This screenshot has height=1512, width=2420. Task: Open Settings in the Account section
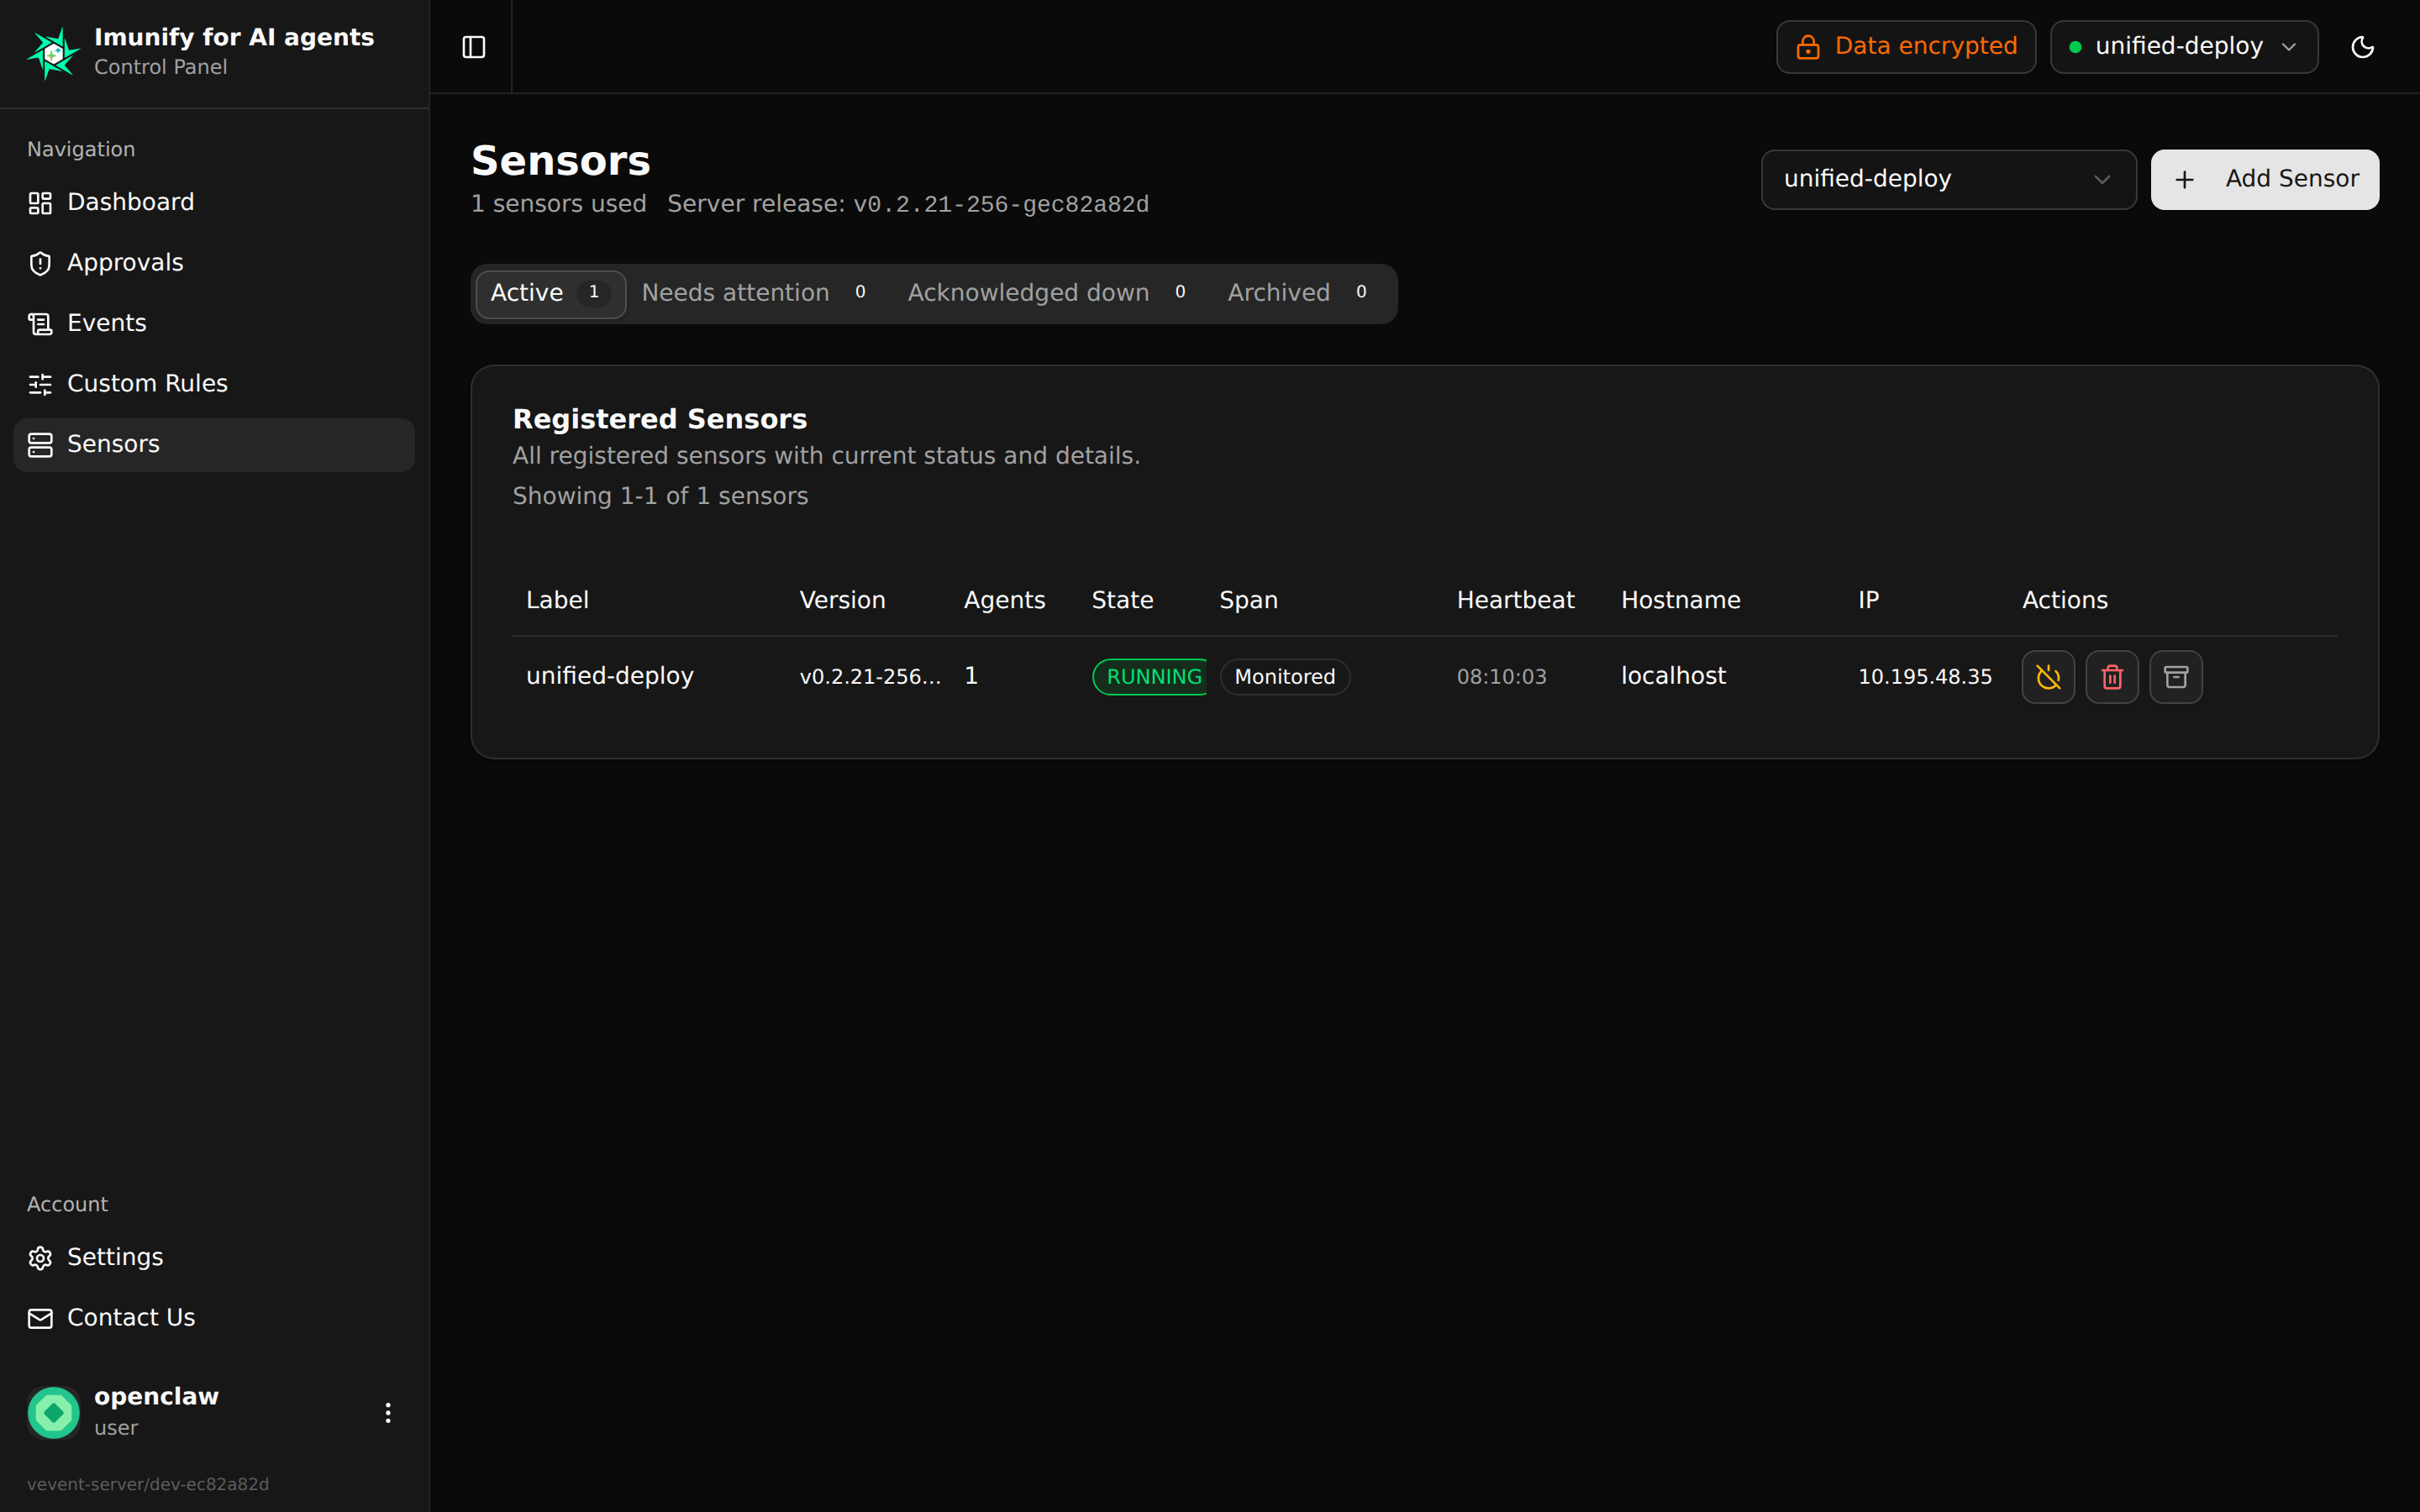click(214, 1257)
